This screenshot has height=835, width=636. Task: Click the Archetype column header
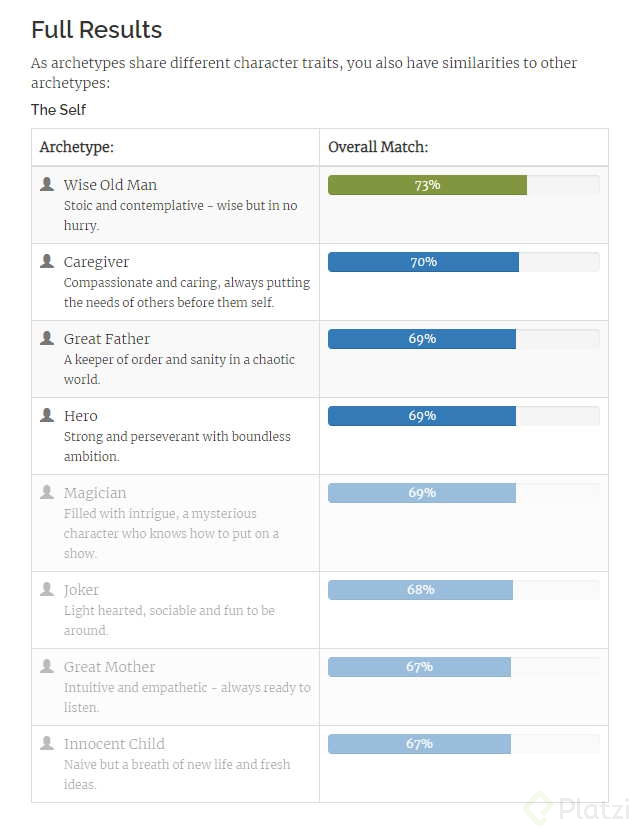(x=77, y=147)
